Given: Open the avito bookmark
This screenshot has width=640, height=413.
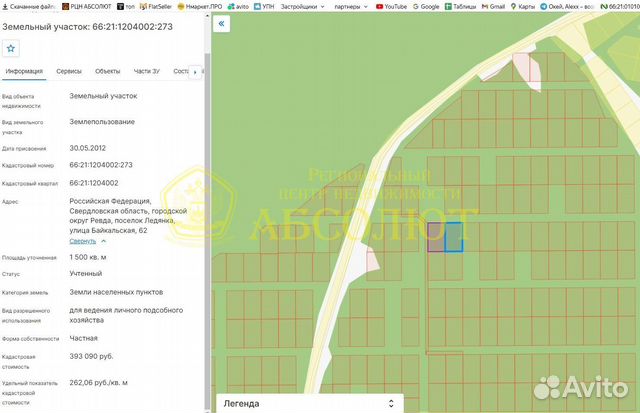Looking at the screenshot, I should (238, 7).
